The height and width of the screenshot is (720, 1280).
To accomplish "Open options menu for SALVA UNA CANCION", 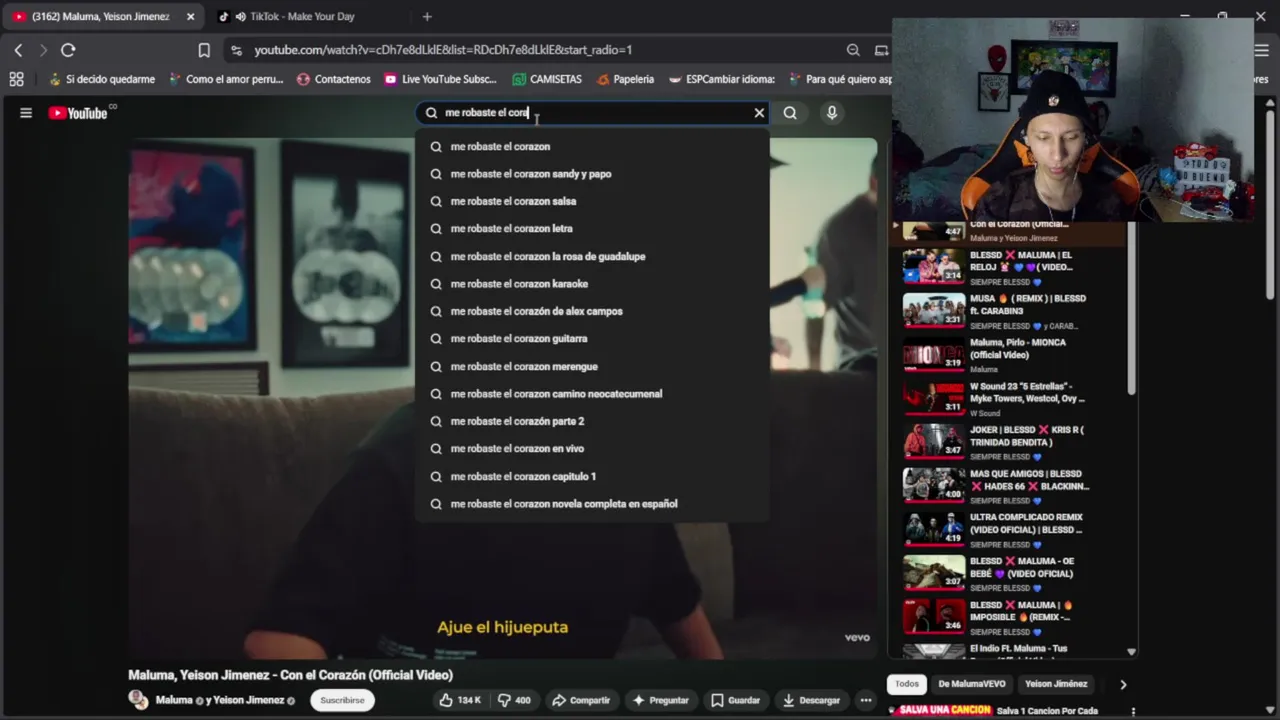I will click(x=1133, y=711).
